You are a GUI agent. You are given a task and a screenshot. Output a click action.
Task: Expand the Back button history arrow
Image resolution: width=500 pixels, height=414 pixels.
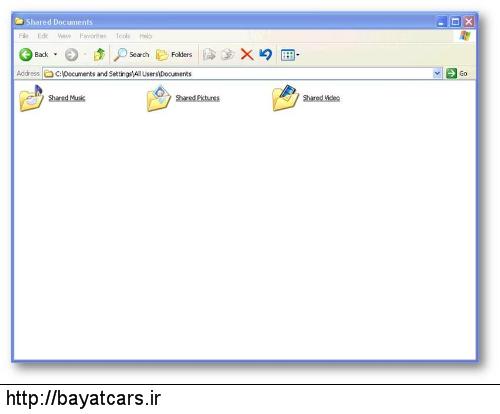55,54
